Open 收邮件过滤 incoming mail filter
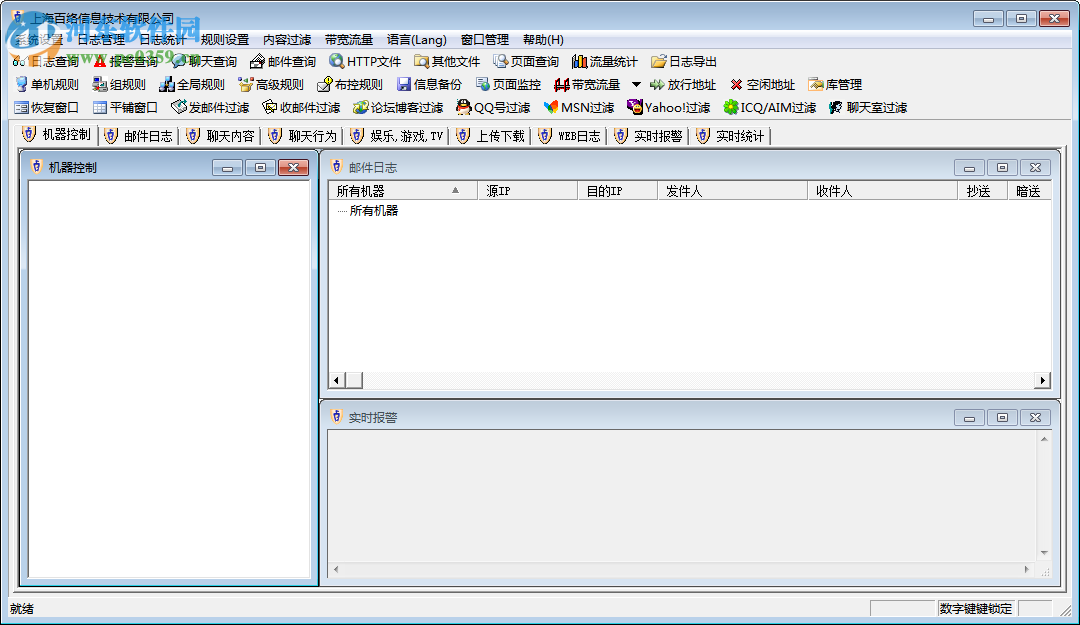Viewport: 1080px width, 625px height. click(x=301, y=107)
